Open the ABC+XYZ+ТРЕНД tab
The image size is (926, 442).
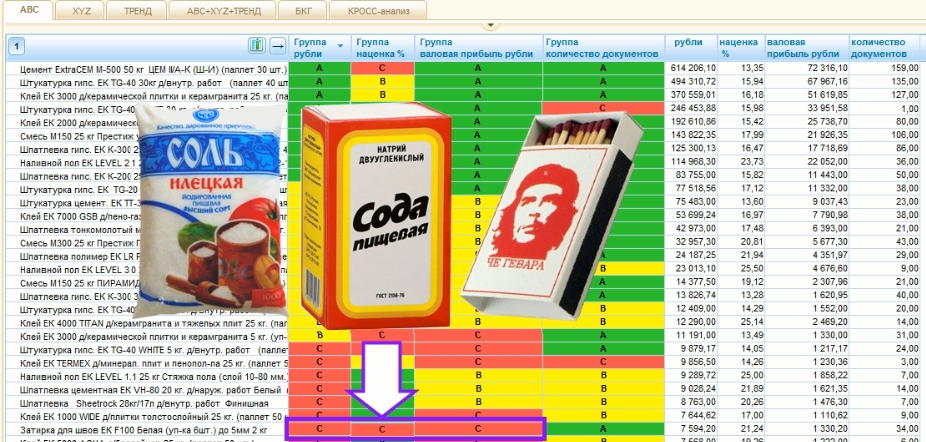pyautogui.click(x=223, y=11)
